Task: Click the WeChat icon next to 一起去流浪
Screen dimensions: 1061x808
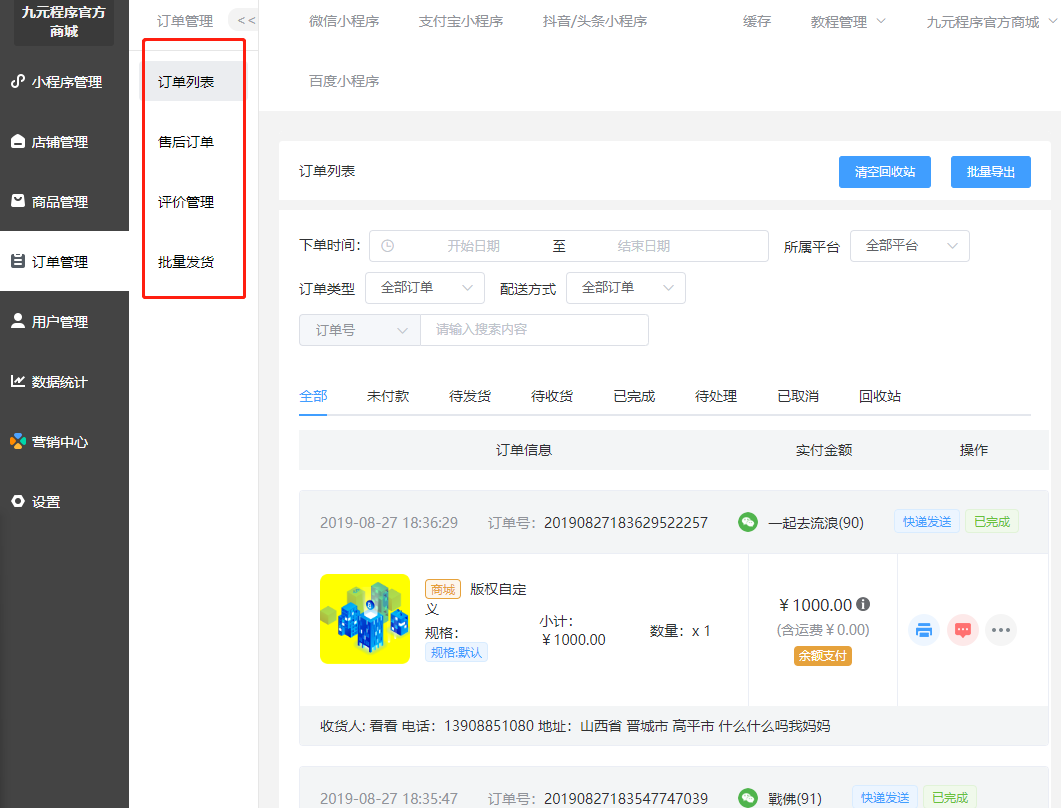Action: (747, 522)
